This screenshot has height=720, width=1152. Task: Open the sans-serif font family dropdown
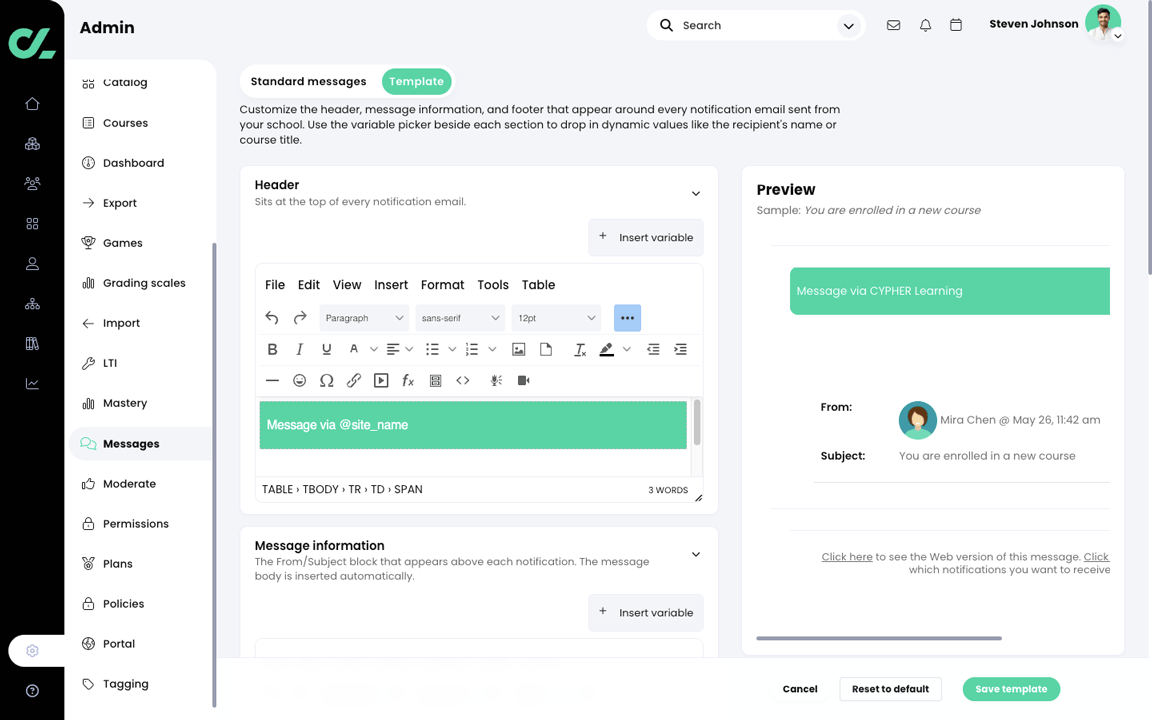click(460, 318)
